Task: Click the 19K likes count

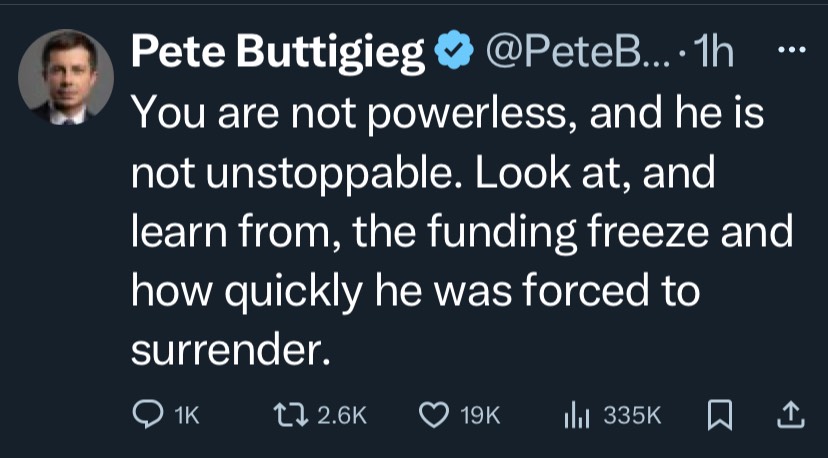Action: click(x=480, y=416)
